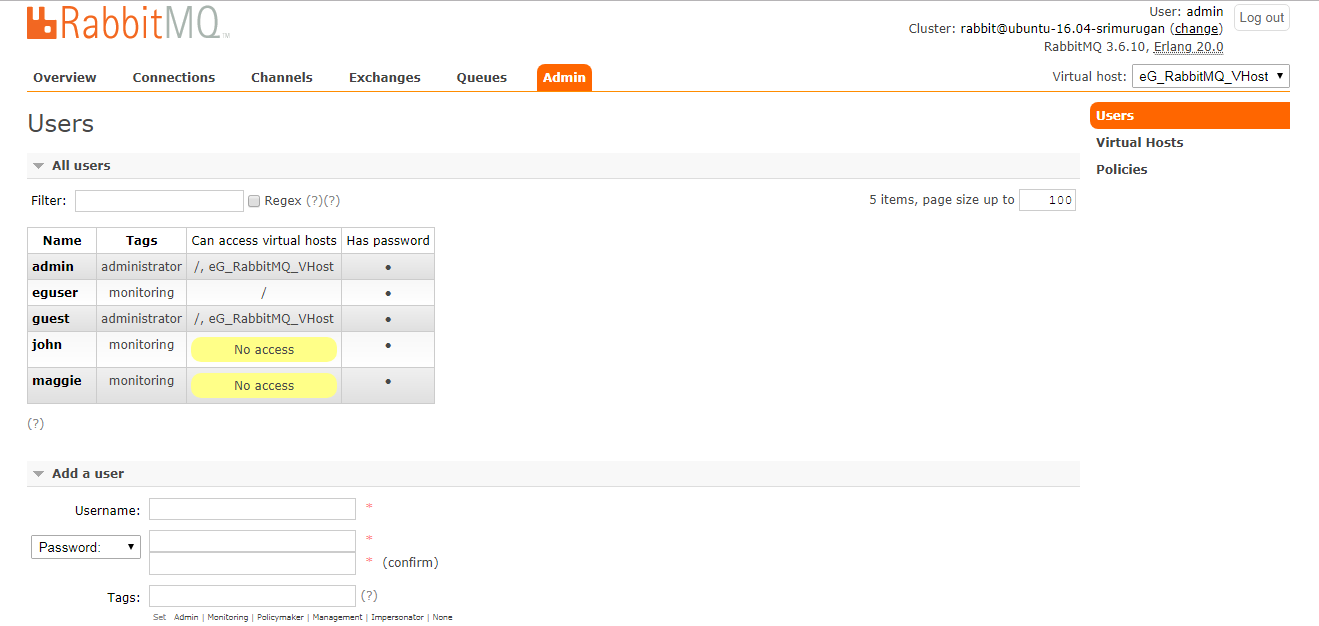Viewport: 1319px width, 626px height.
Task: Click the password confirm input field
Action: (x=252, y=563)
